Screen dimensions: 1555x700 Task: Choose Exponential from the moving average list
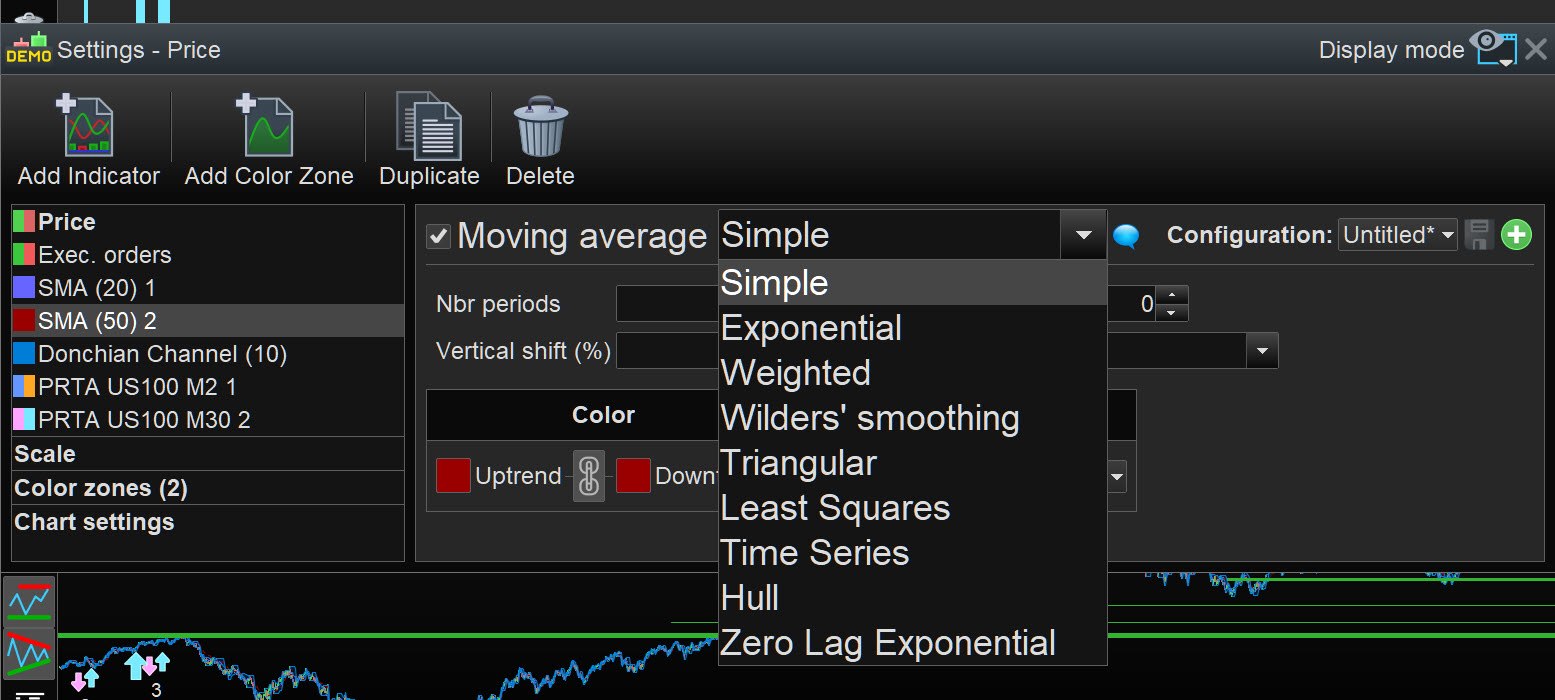[811, 328]
